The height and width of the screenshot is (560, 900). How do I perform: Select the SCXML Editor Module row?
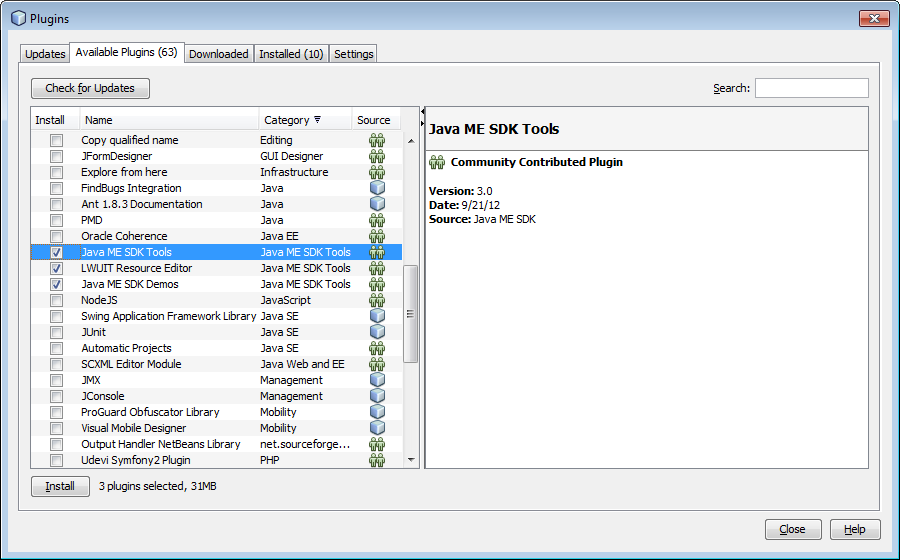click(216, 364)
